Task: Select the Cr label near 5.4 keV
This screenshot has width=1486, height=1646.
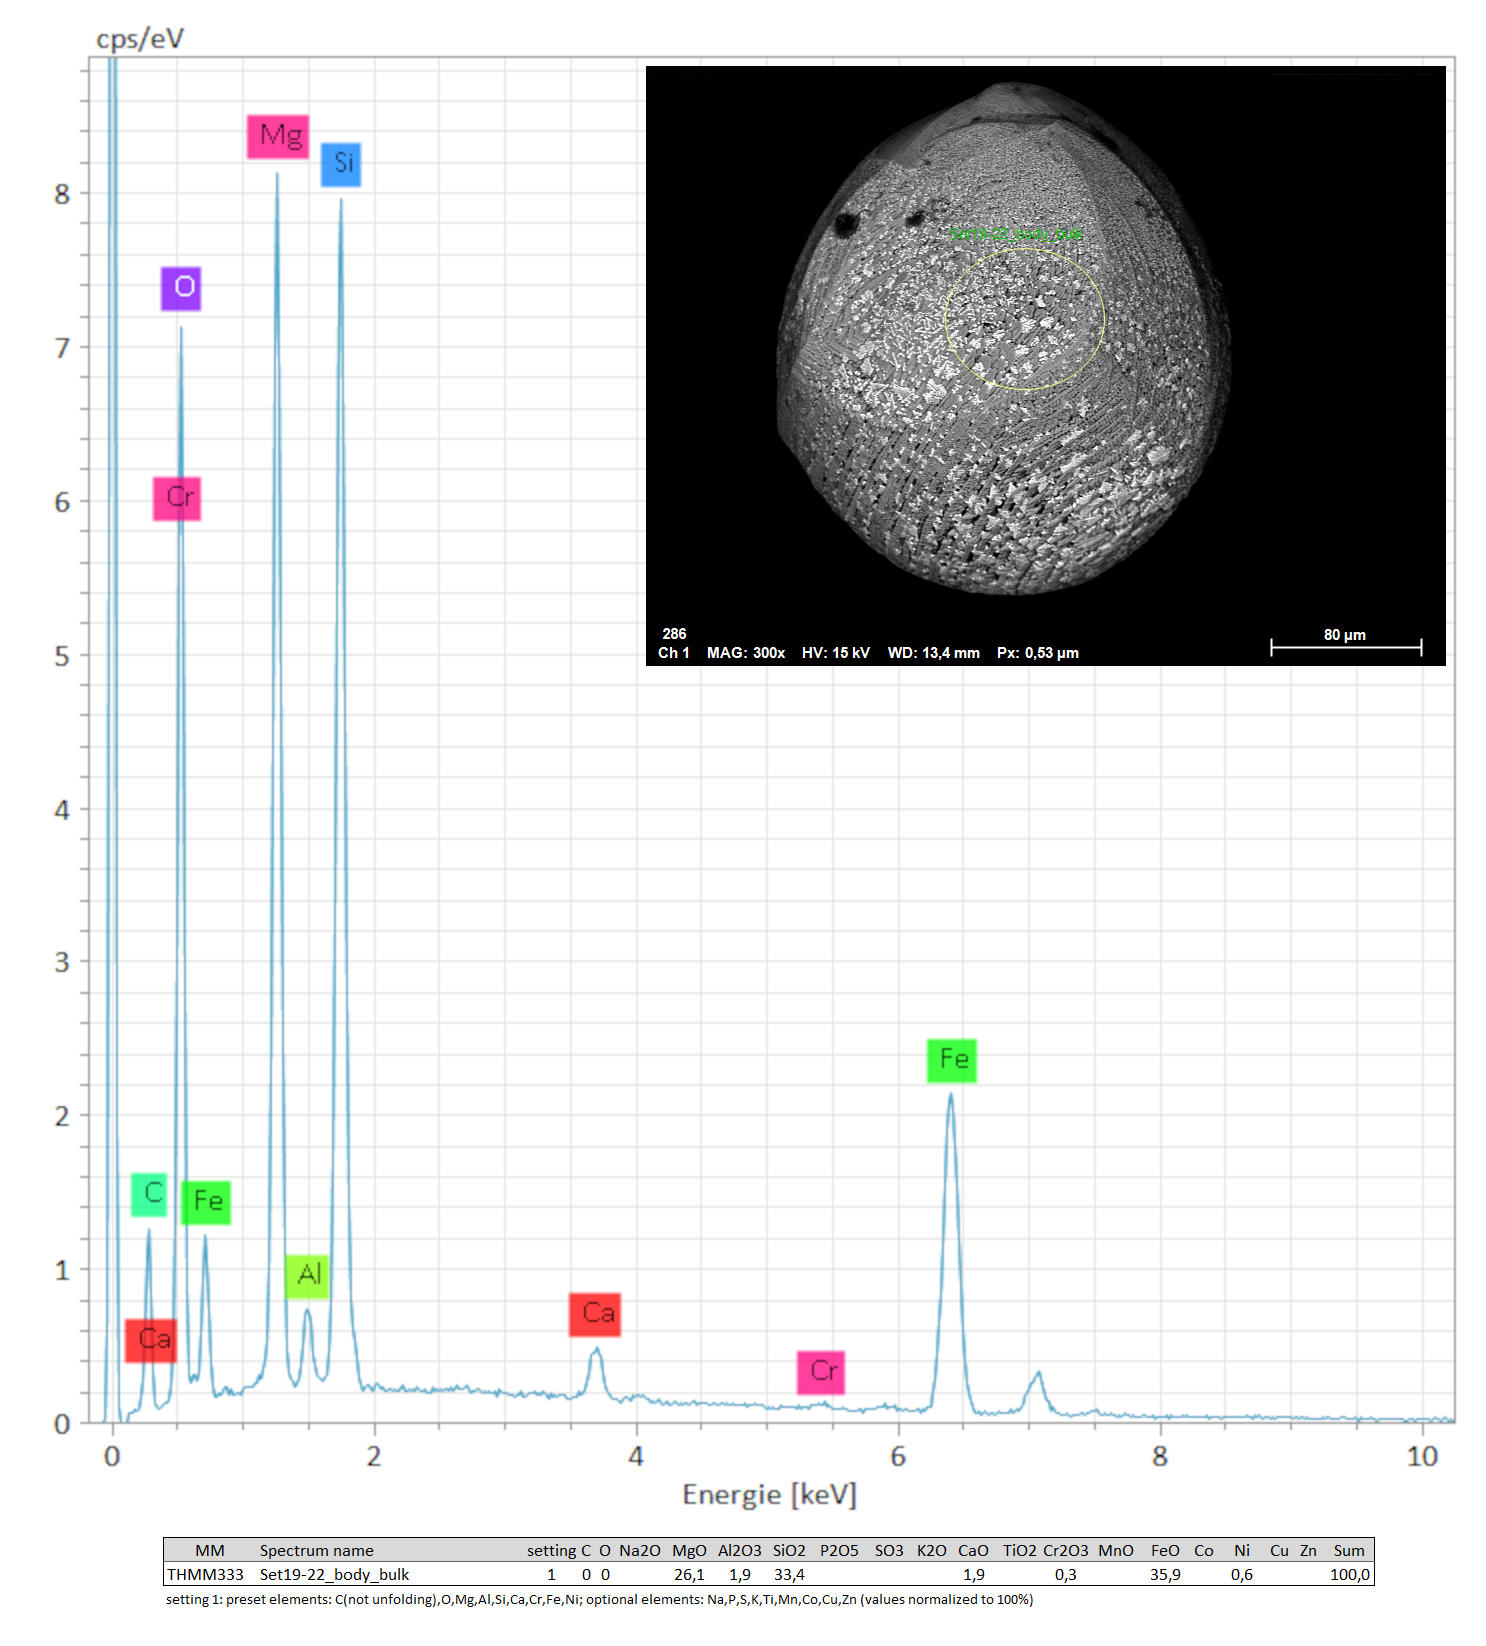Action: 821,1372
